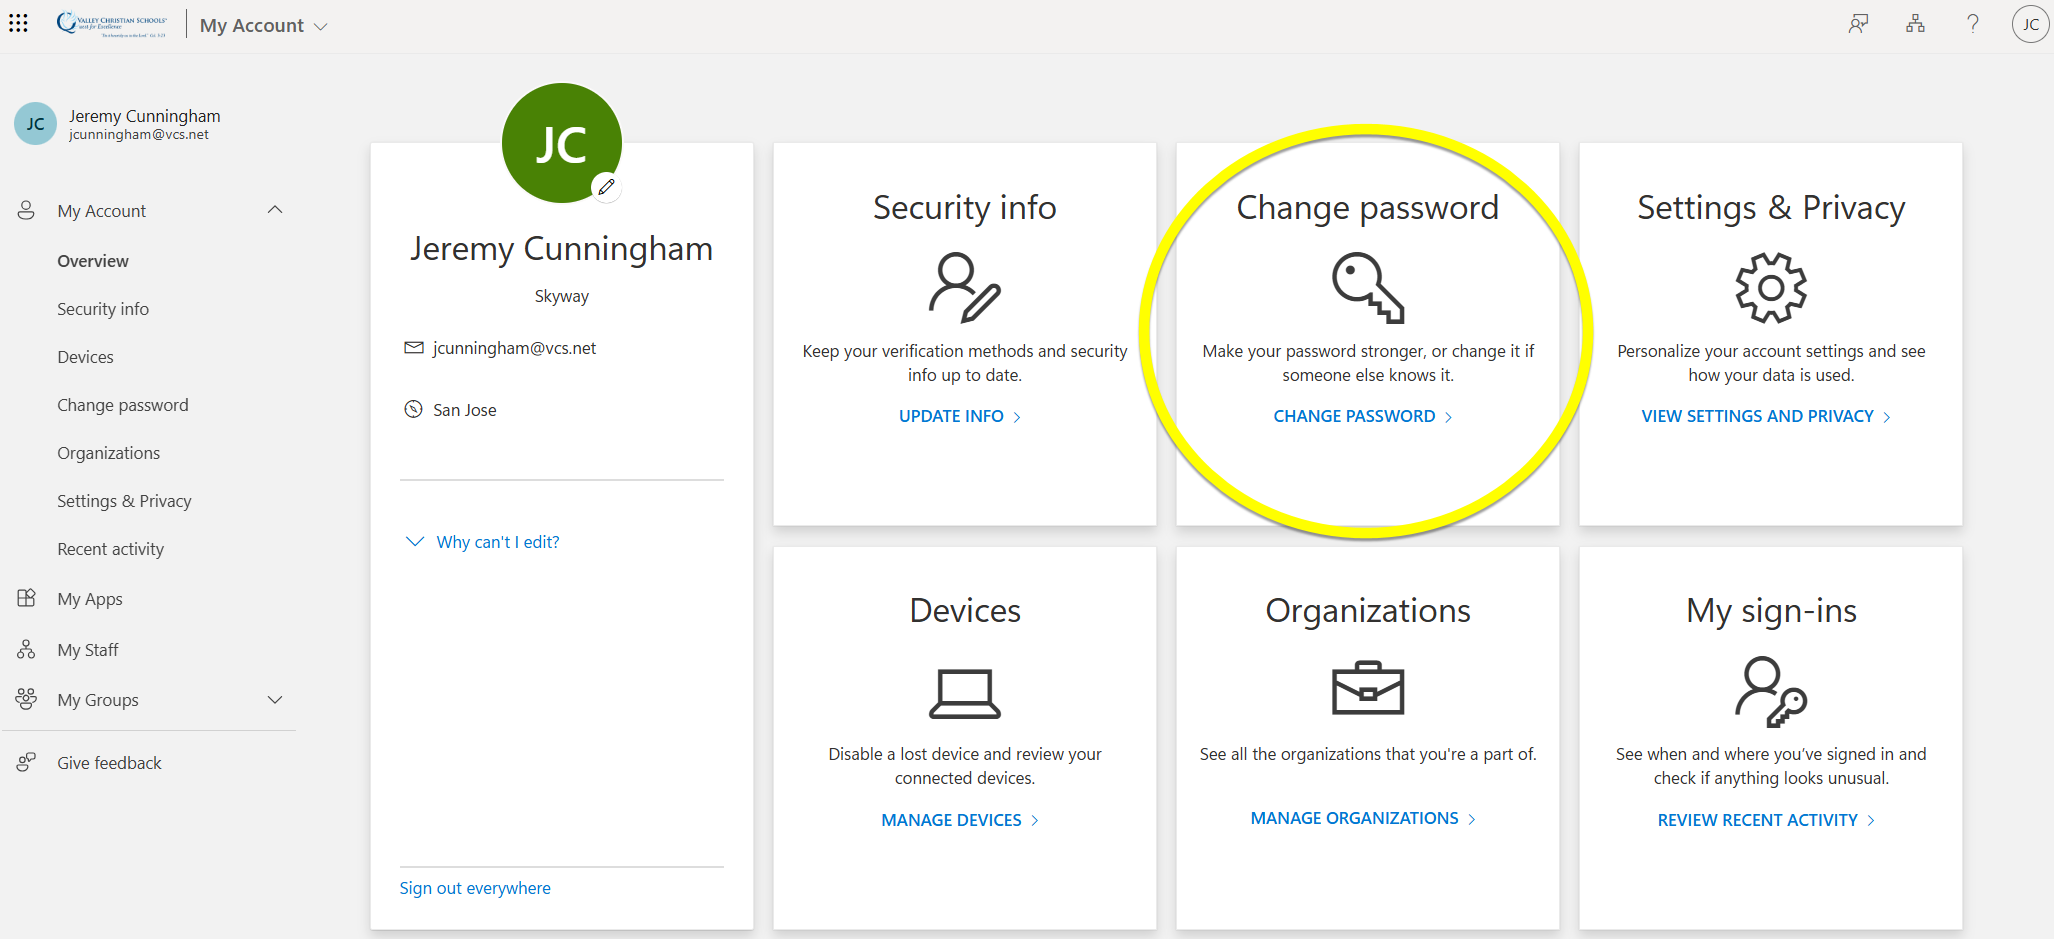Open My Apps from the sidebar
2054x939 pixels.
[x=90, y=599]
